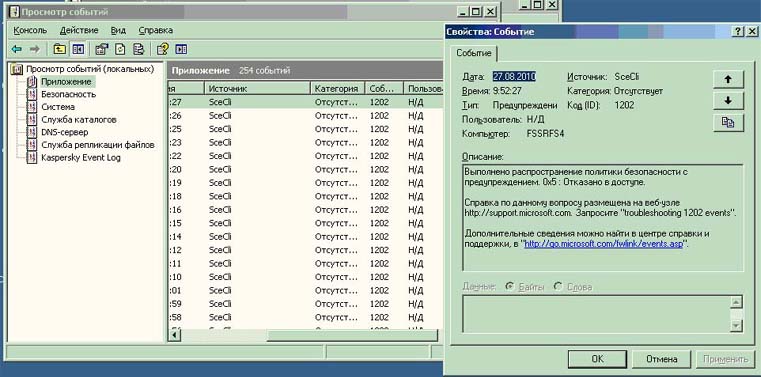
Task: Click the Export list toolbar icon
Action: [139, 49]
